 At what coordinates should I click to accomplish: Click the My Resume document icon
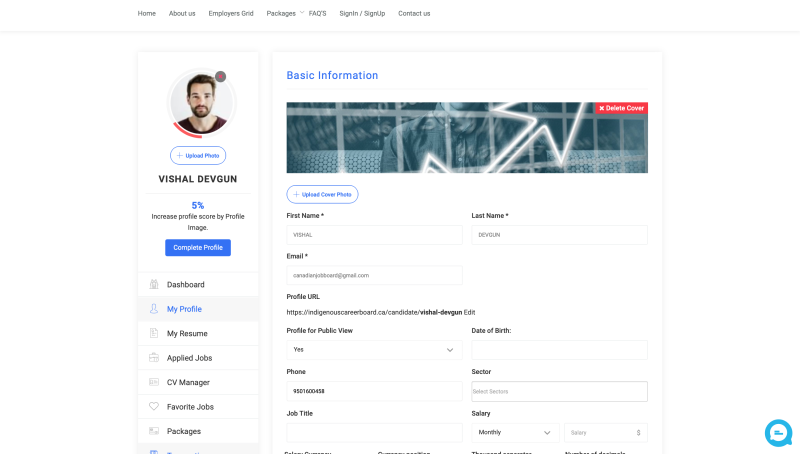click(x=154, y=333)
